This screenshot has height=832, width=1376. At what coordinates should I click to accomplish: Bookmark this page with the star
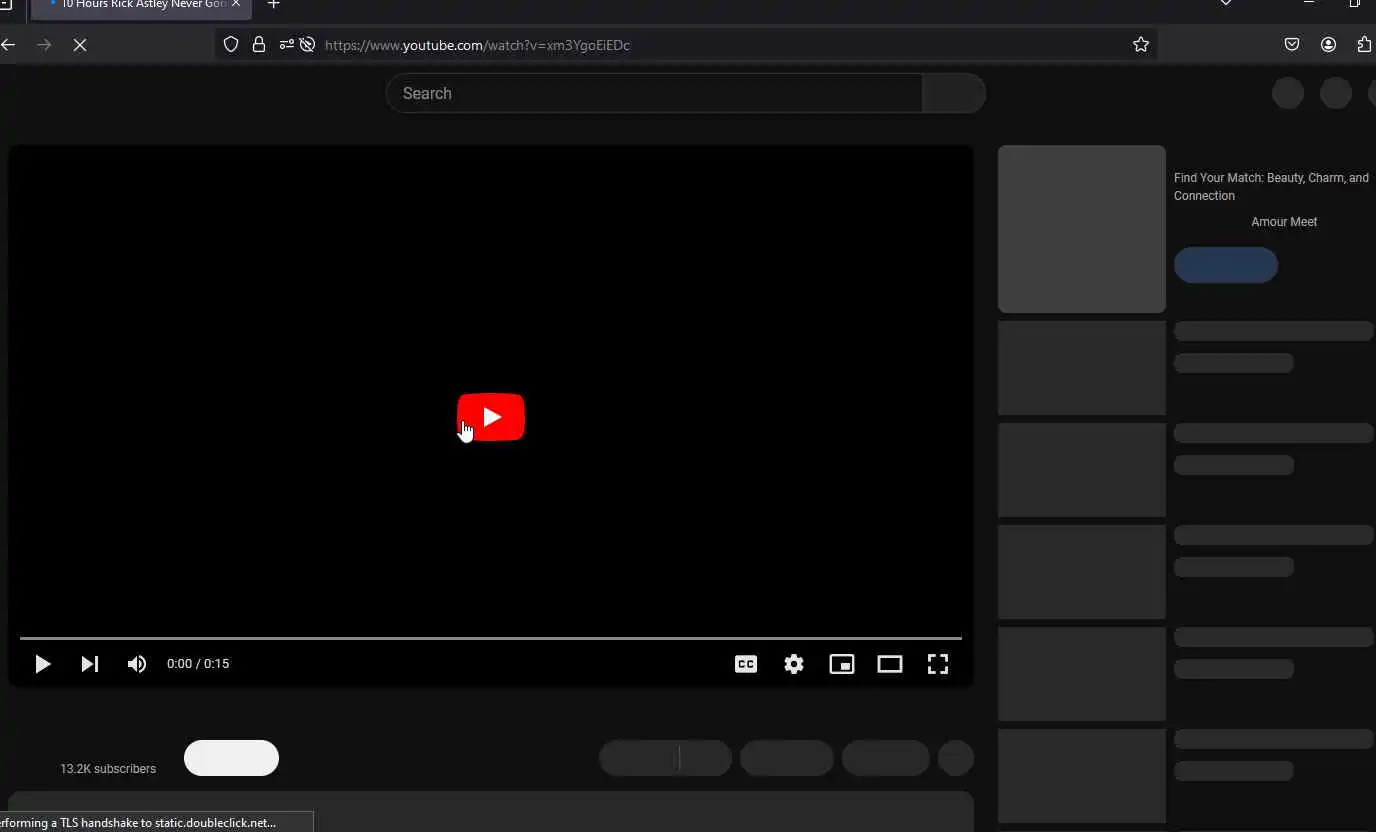coord(1141,44)
